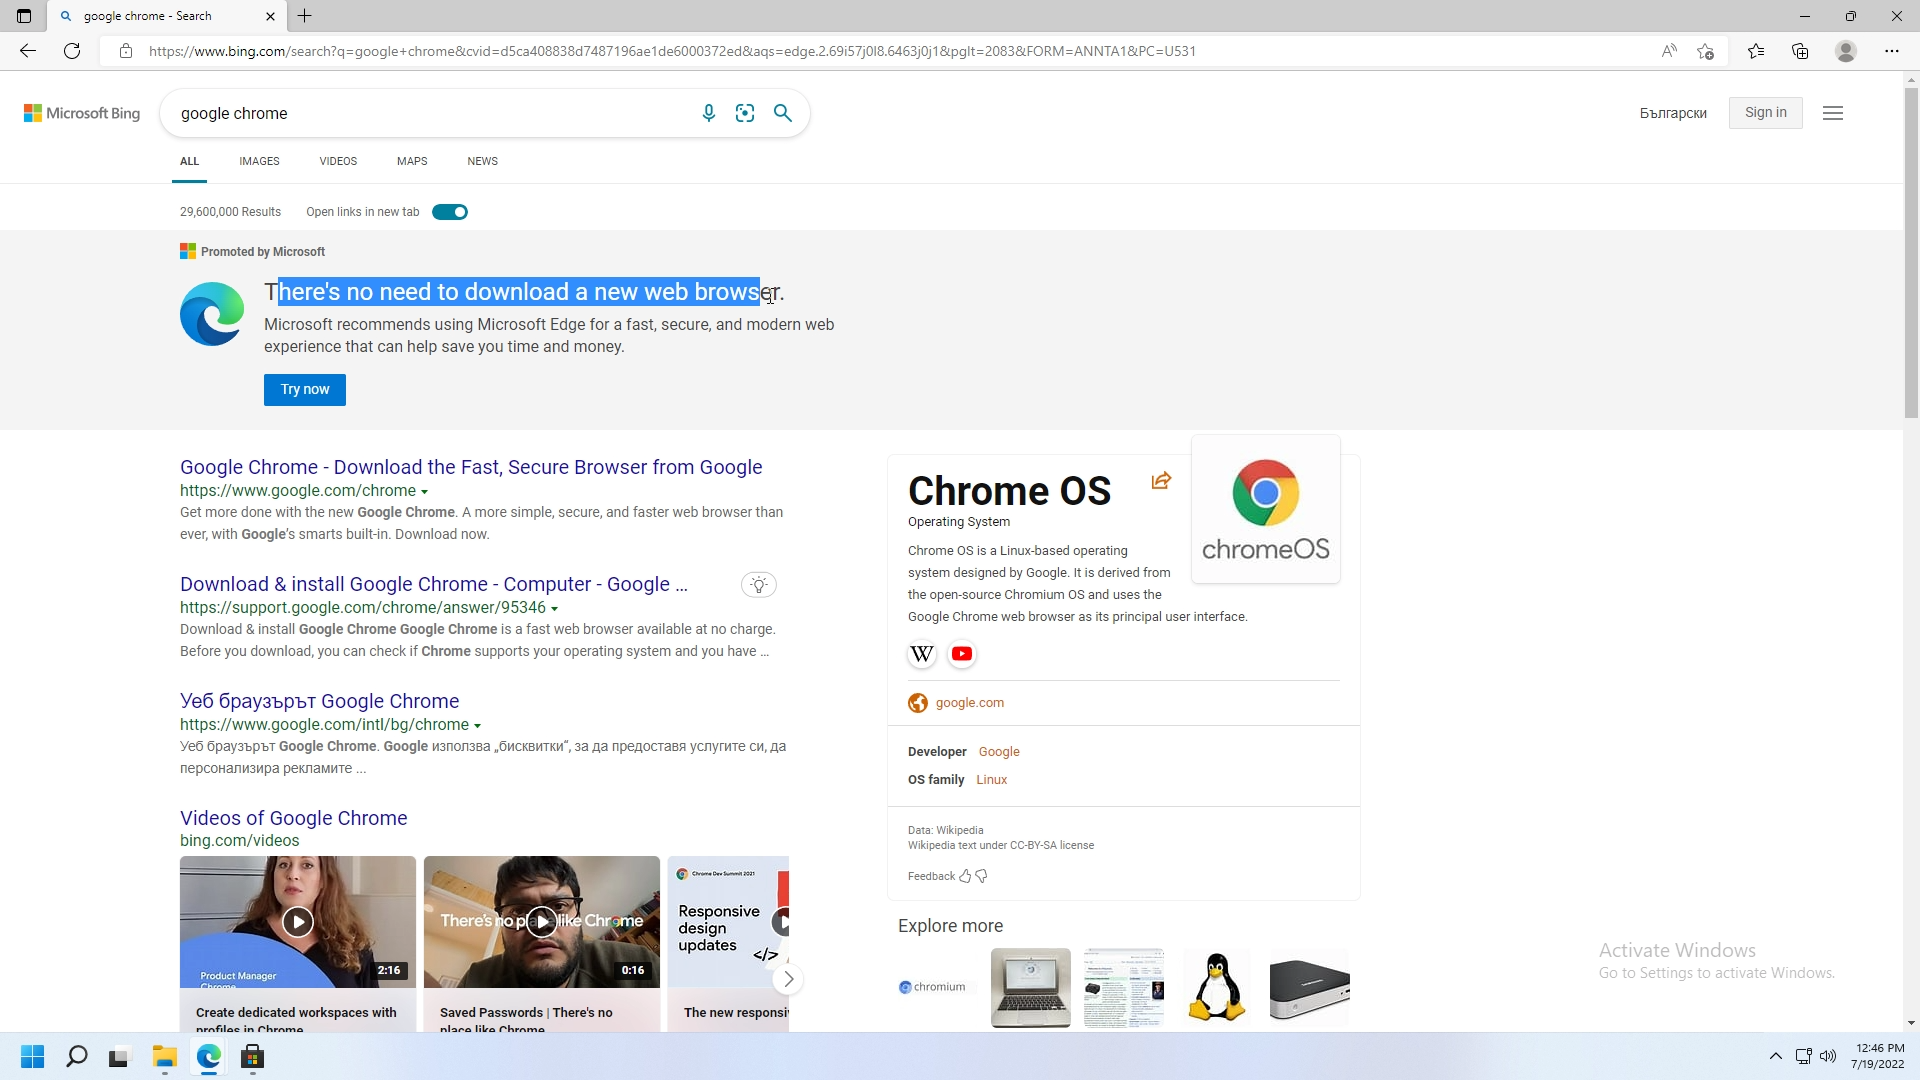Open the Responsive design updates video thumbnail
Image resolution: width=1920 pixels, height=1080 pixels.
(728, 922)
